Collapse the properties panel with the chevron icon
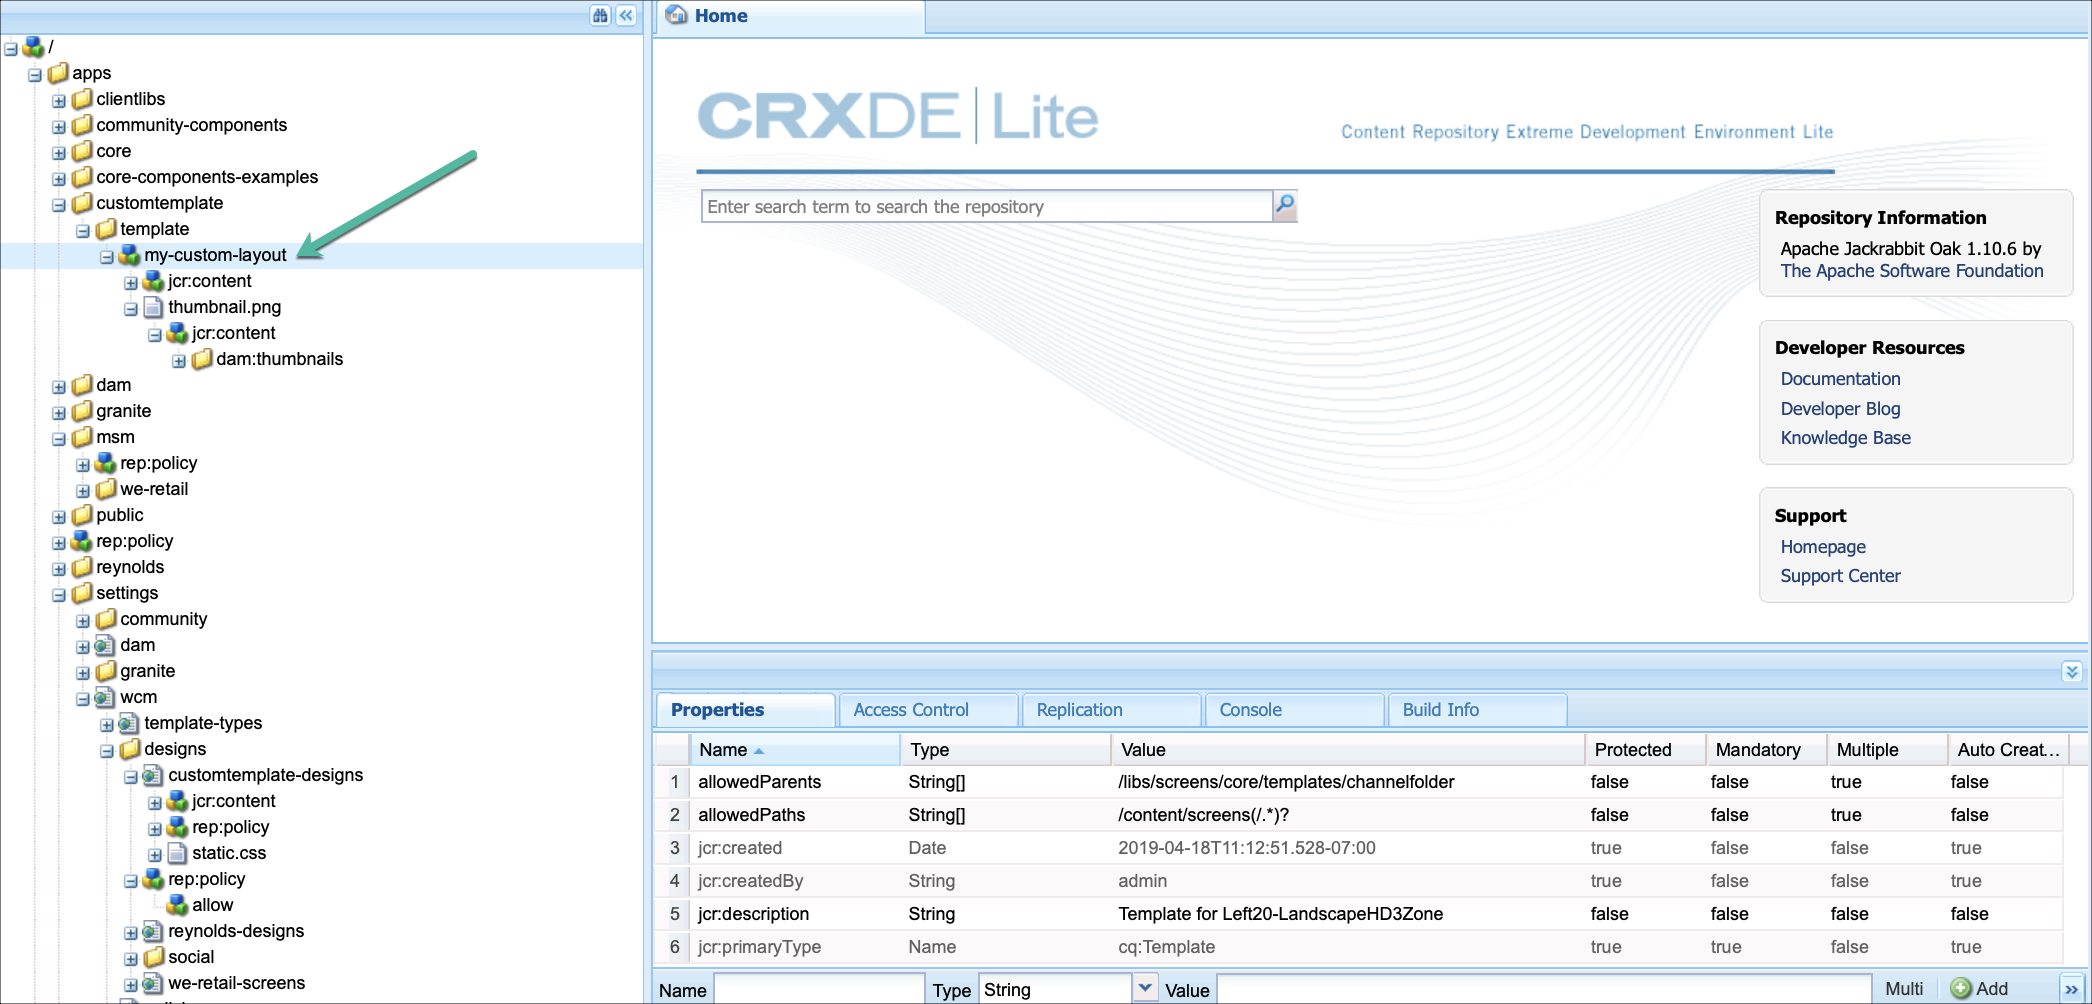 click(2072, 671)
